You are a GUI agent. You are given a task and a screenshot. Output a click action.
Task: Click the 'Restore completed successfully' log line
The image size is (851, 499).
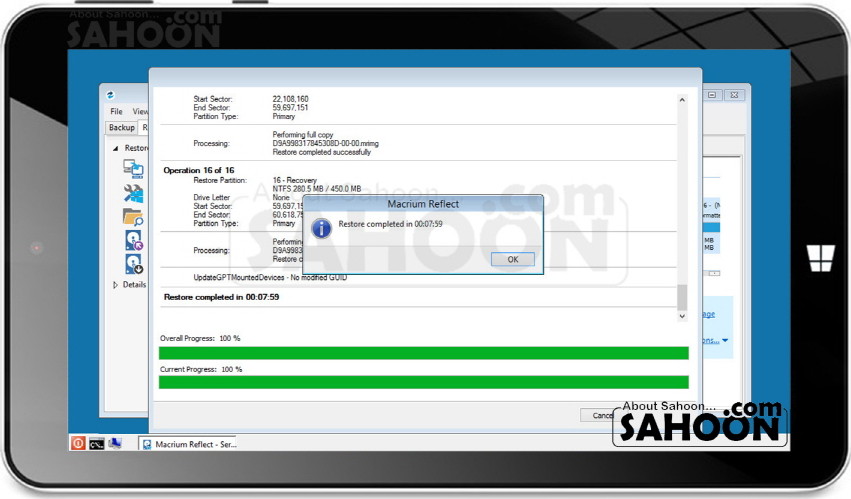[321, 152]
